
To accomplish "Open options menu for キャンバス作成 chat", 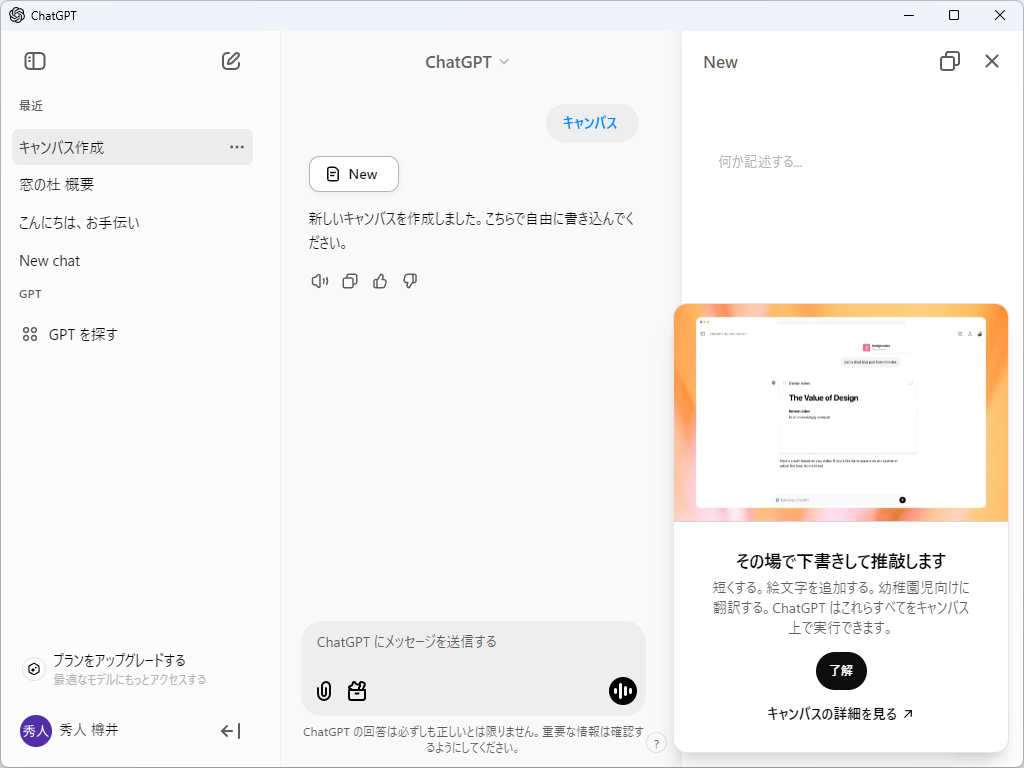I will tap(237, 146).
